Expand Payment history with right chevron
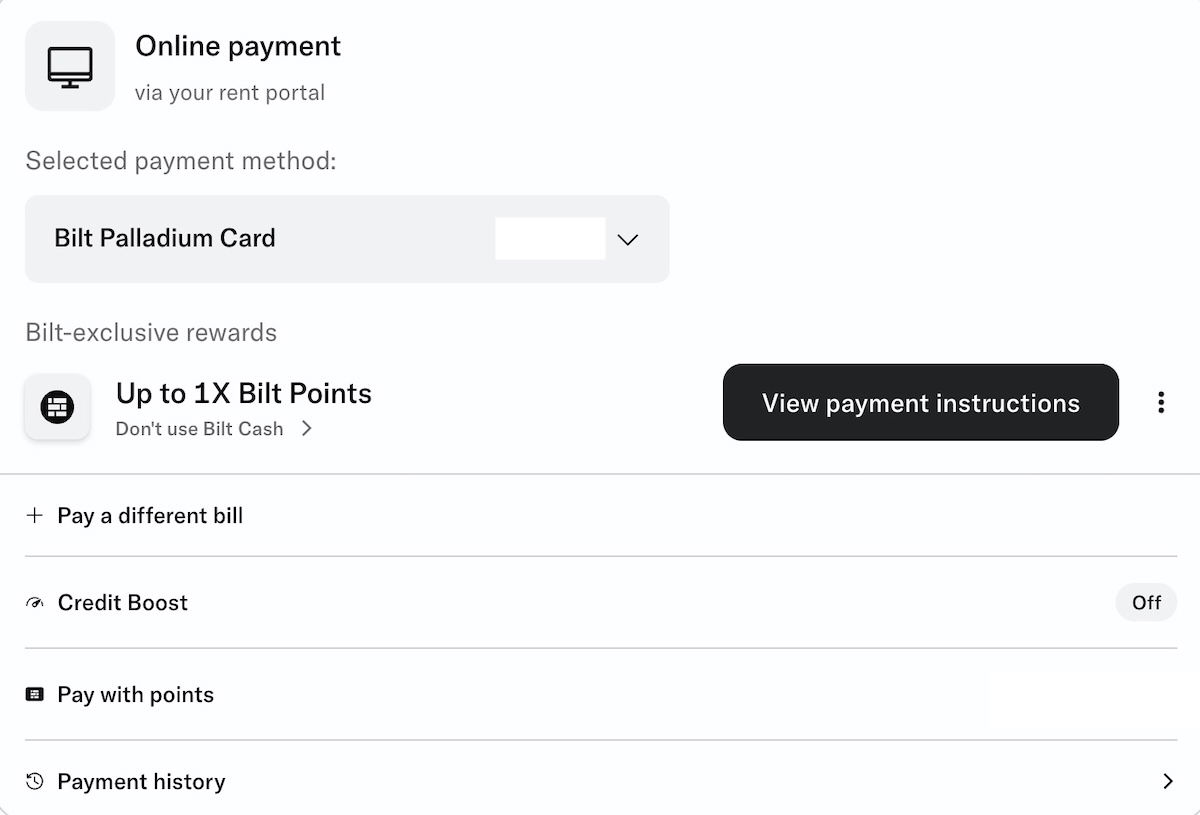The image size is (1200, 815). (1167, 782)
